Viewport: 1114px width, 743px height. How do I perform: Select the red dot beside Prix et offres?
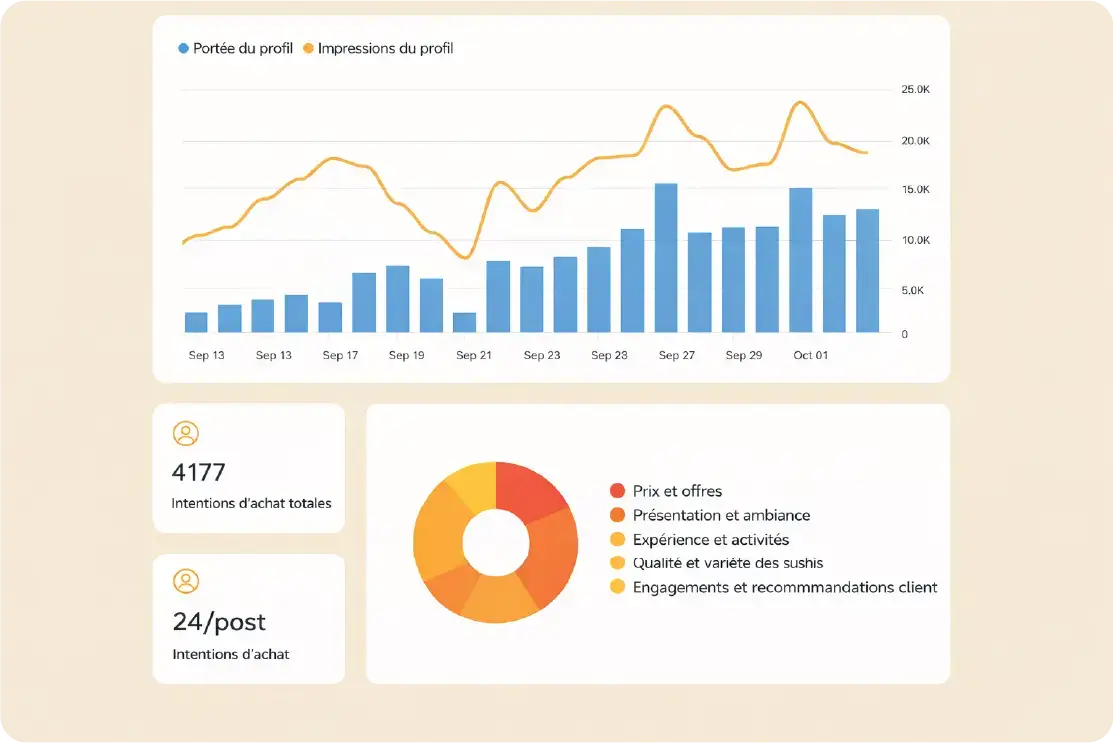pyautogui.click(x=617, y=491)
